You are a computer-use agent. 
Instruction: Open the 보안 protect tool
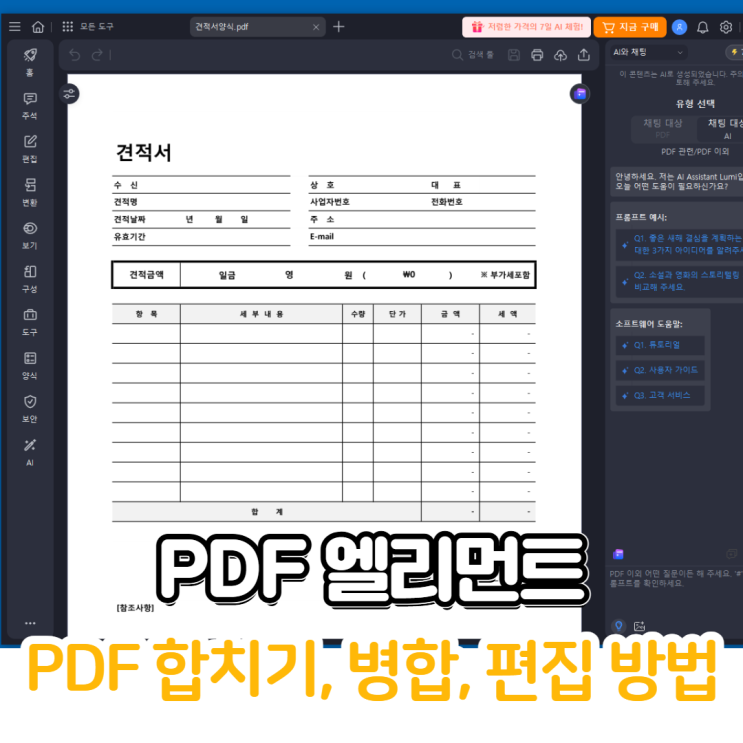[30, 409]
